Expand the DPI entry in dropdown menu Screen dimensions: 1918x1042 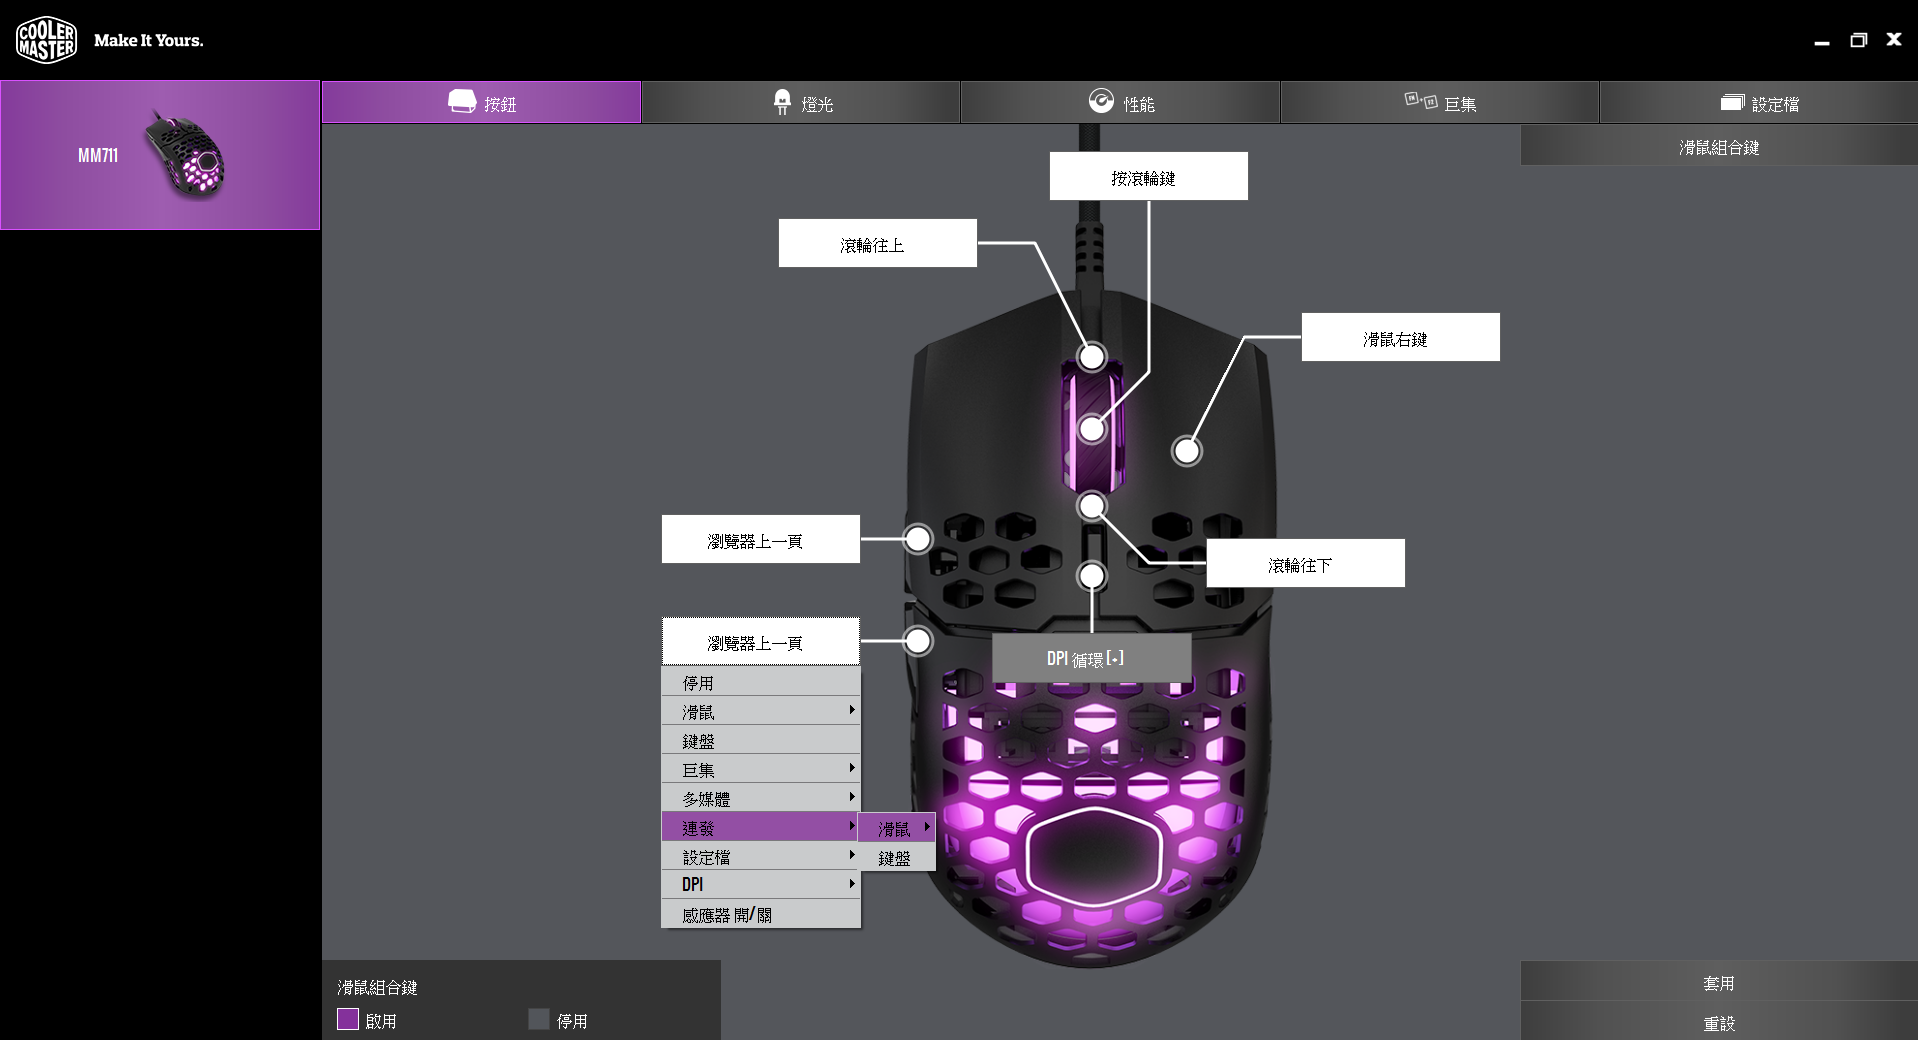point(760,885)
